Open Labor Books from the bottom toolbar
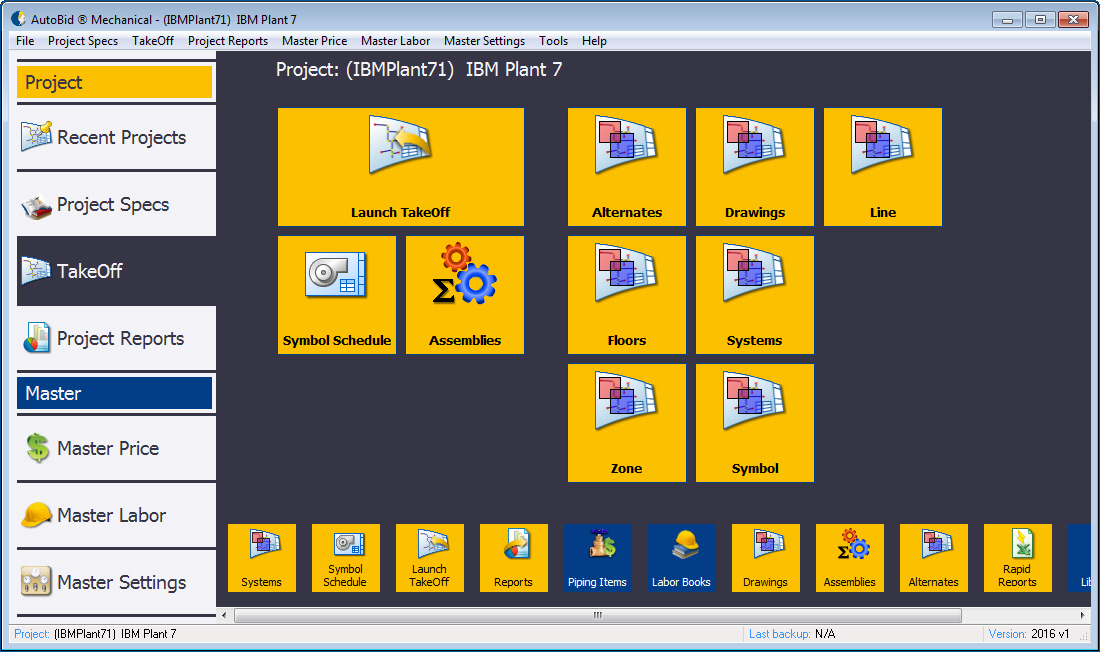This screenshot has height=652, width=1100. click(x=681, y=557)
